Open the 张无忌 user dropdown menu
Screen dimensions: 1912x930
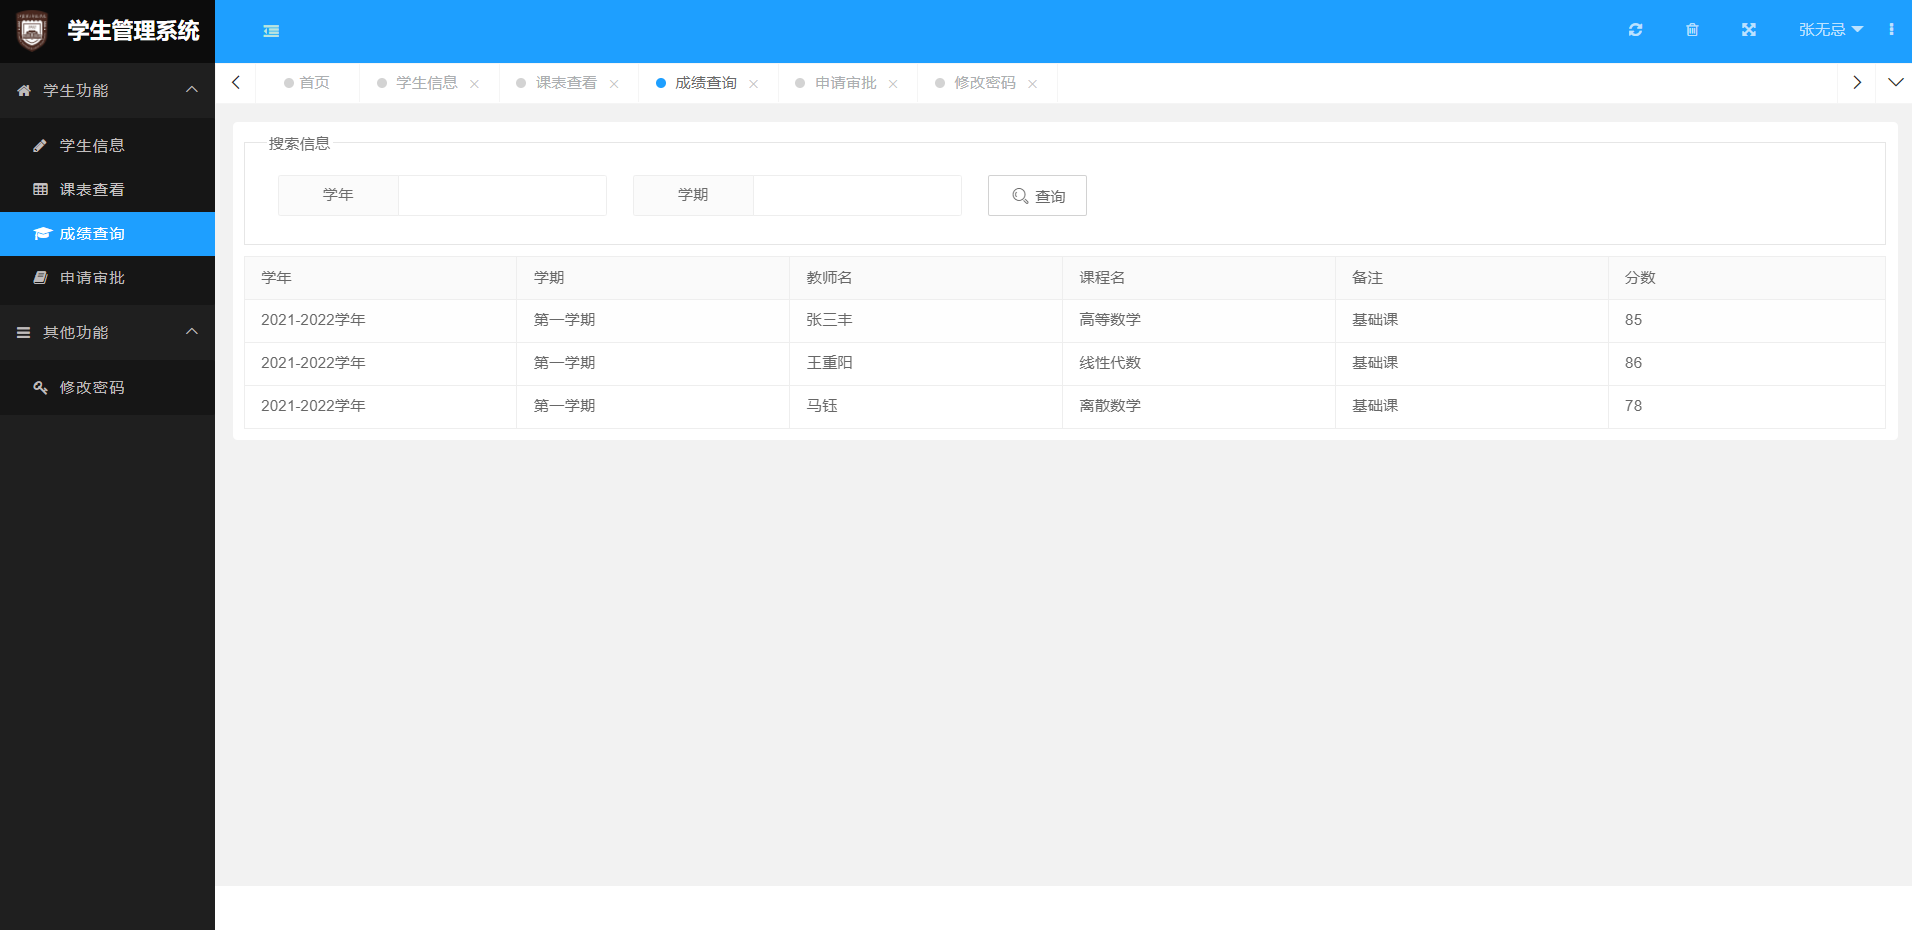(1828, 30)
